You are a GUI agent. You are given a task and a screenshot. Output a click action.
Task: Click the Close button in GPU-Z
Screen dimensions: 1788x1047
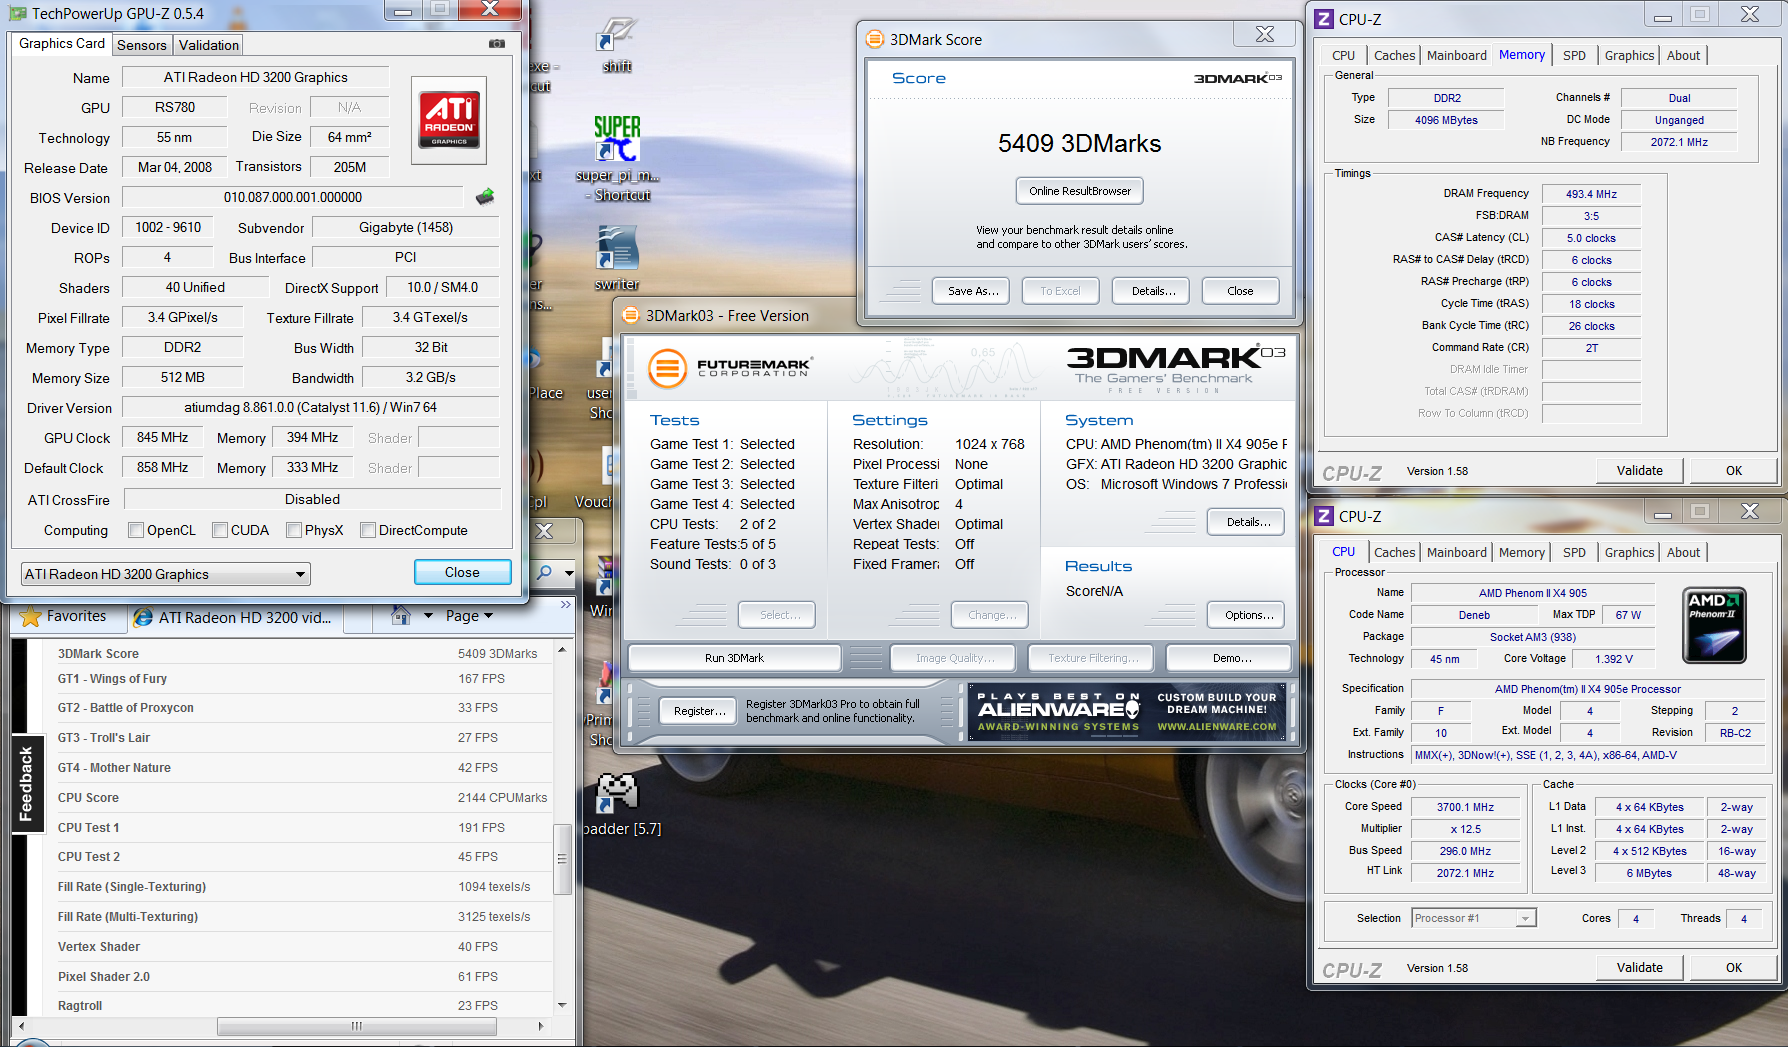tap(462, 572)
